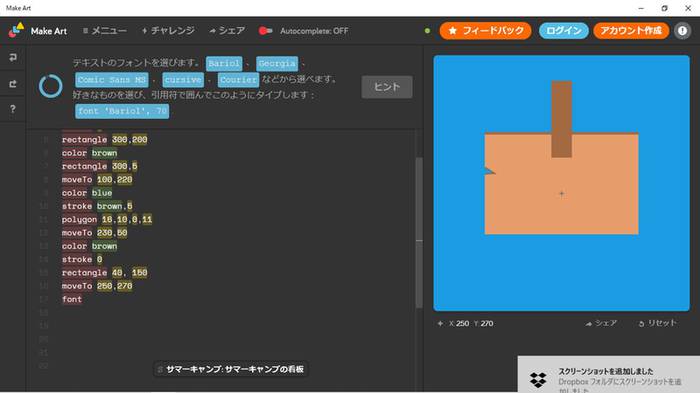Click the top sidebar export arrow icon
Screen dimensions: 700x393
click(13, 57)
